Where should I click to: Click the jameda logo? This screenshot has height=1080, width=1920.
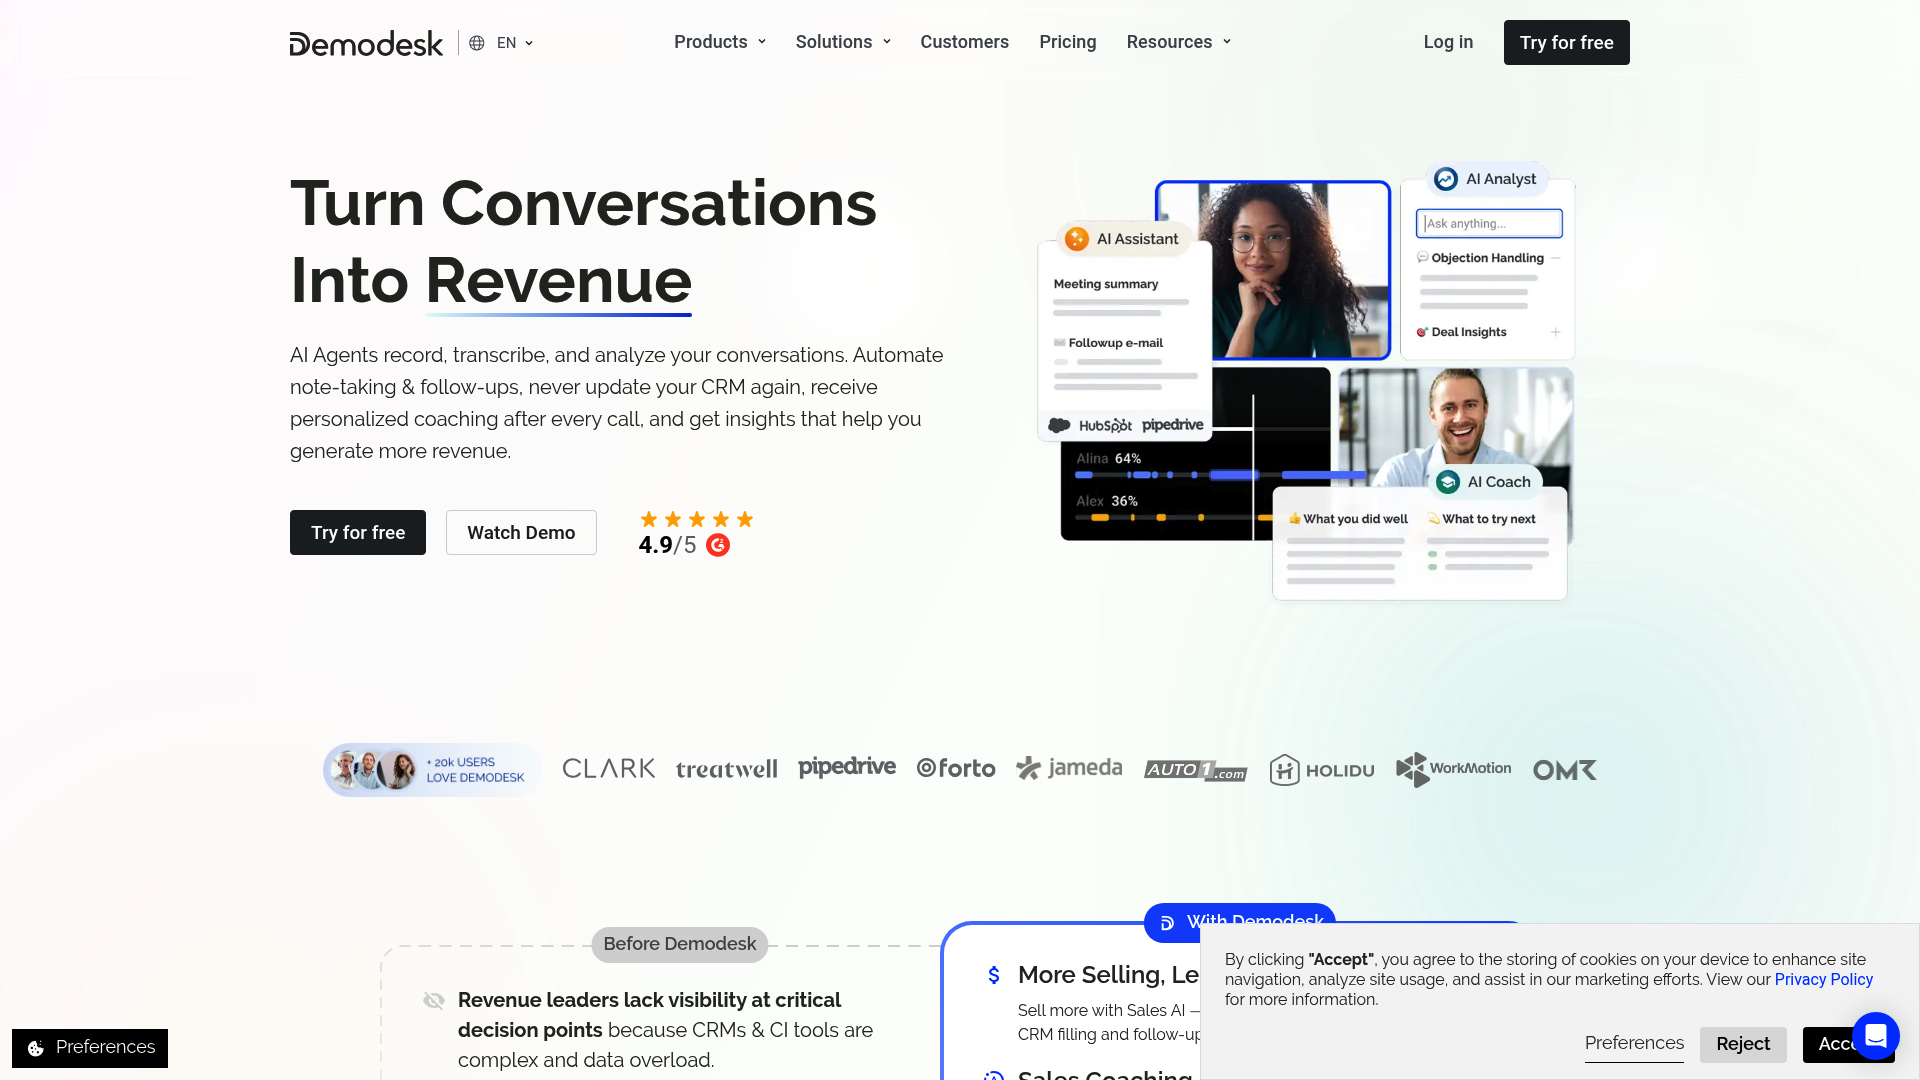coord(1069,768)
